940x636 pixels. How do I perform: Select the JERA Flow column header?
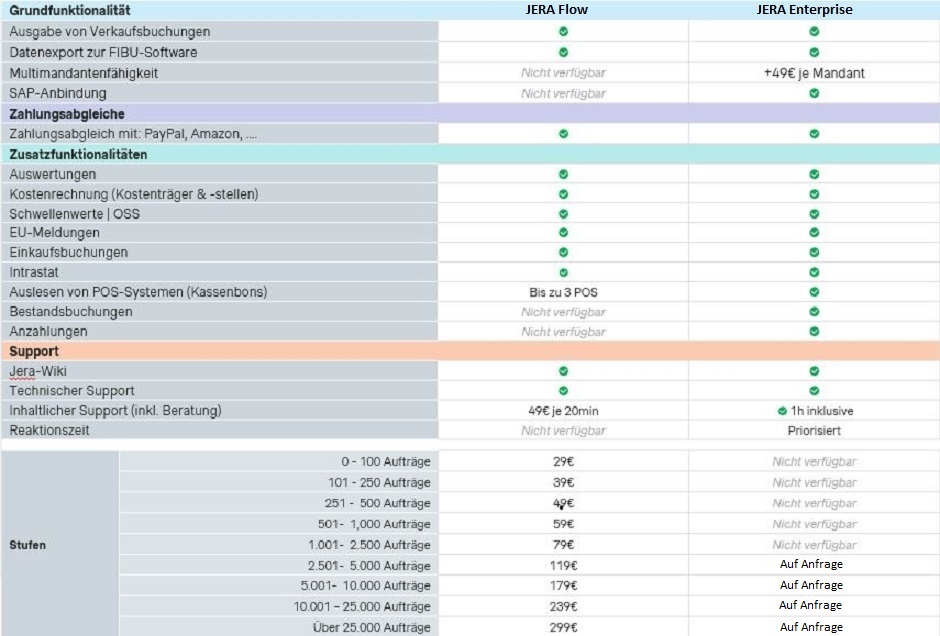pos(563,10)
